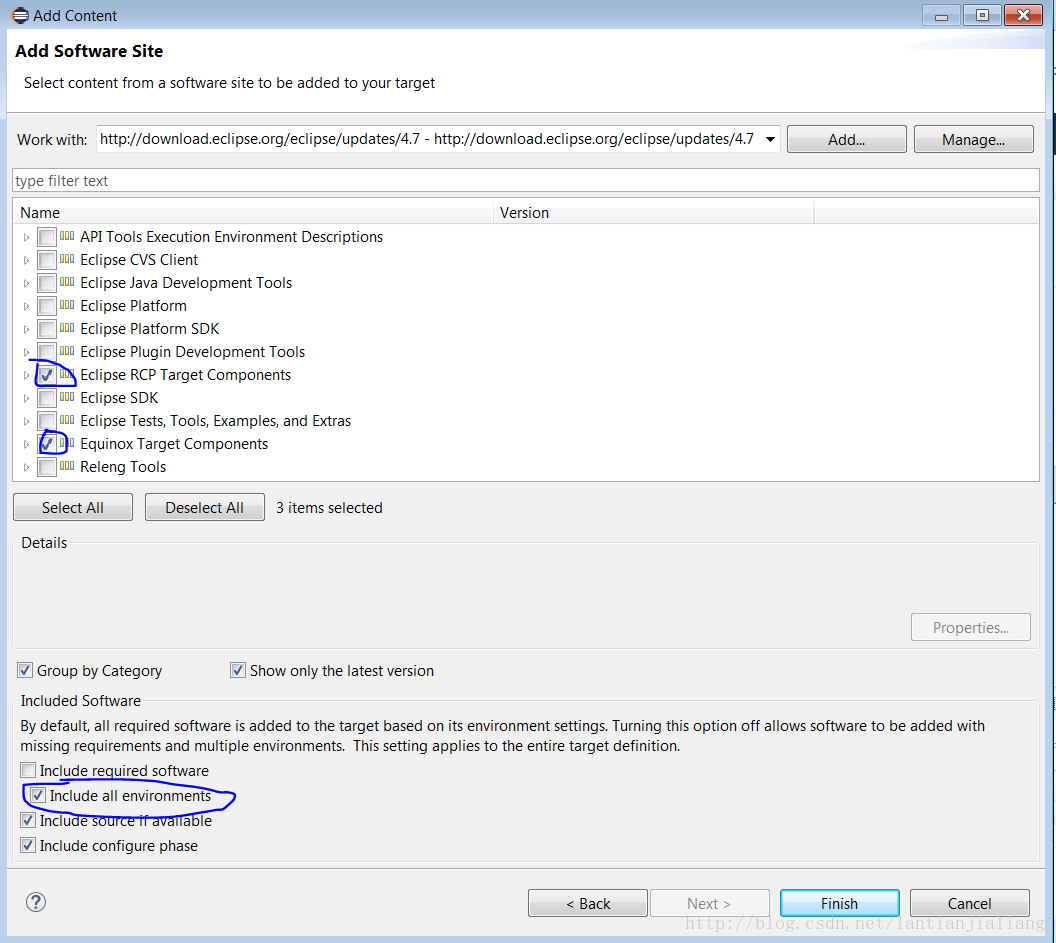Screen dimensions: 1056x943
Task: Toggle Include source if available
Action: [28, 820]
